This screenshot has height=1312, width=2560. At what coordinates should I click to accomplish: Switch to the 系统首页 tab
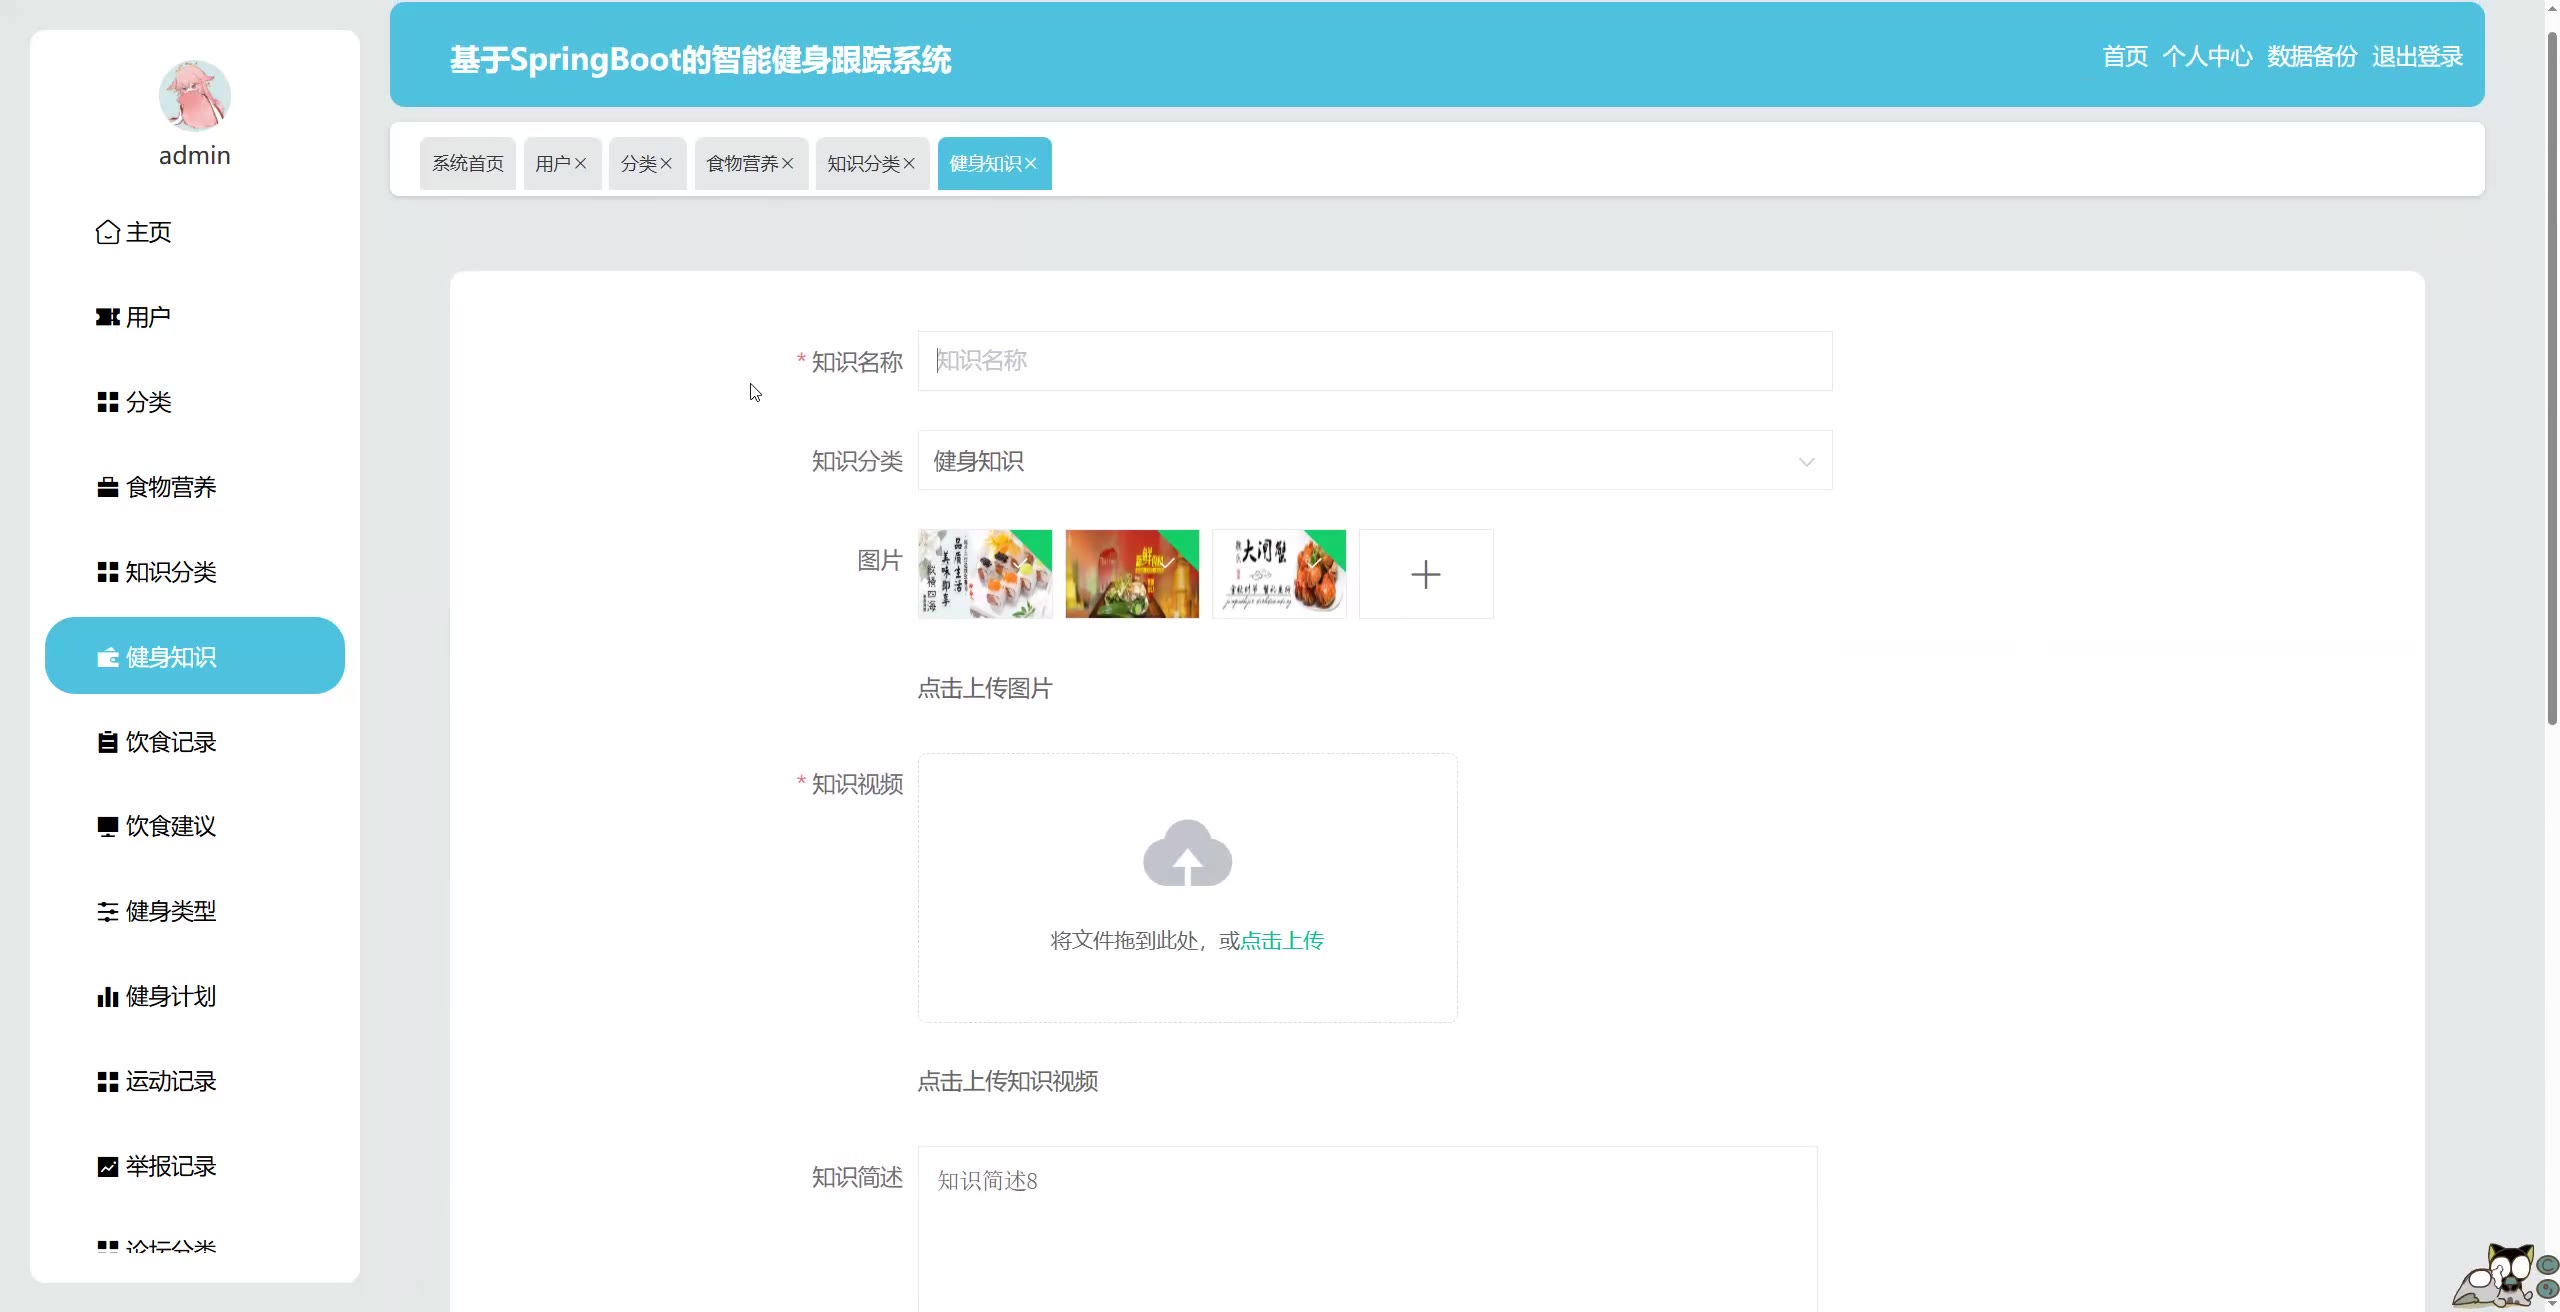[468, 164]
